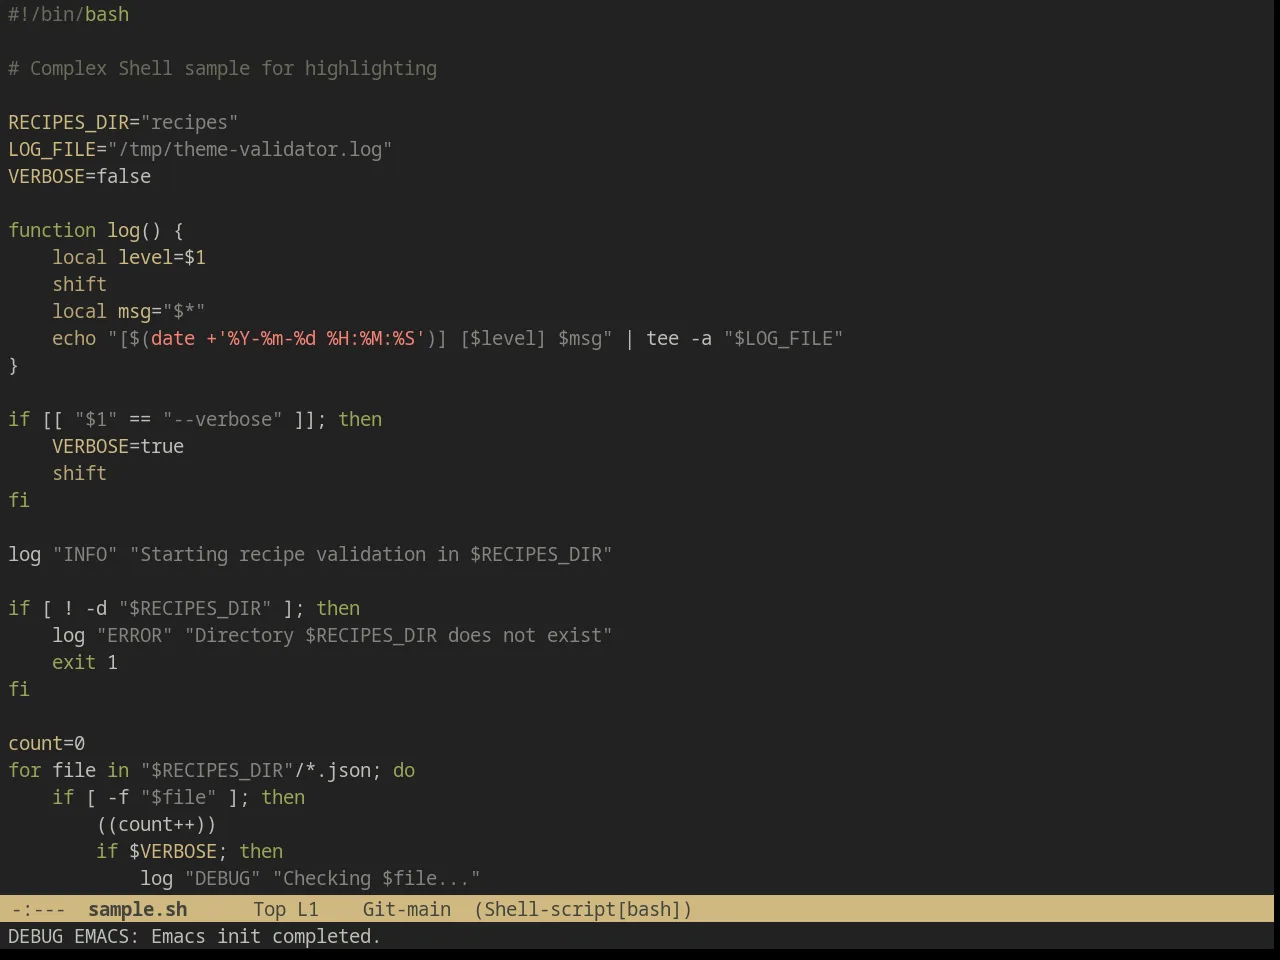Click the sample.sh buffer name in mode line
Viewport: 1280px width, 960px height.
tap(137, 909)
